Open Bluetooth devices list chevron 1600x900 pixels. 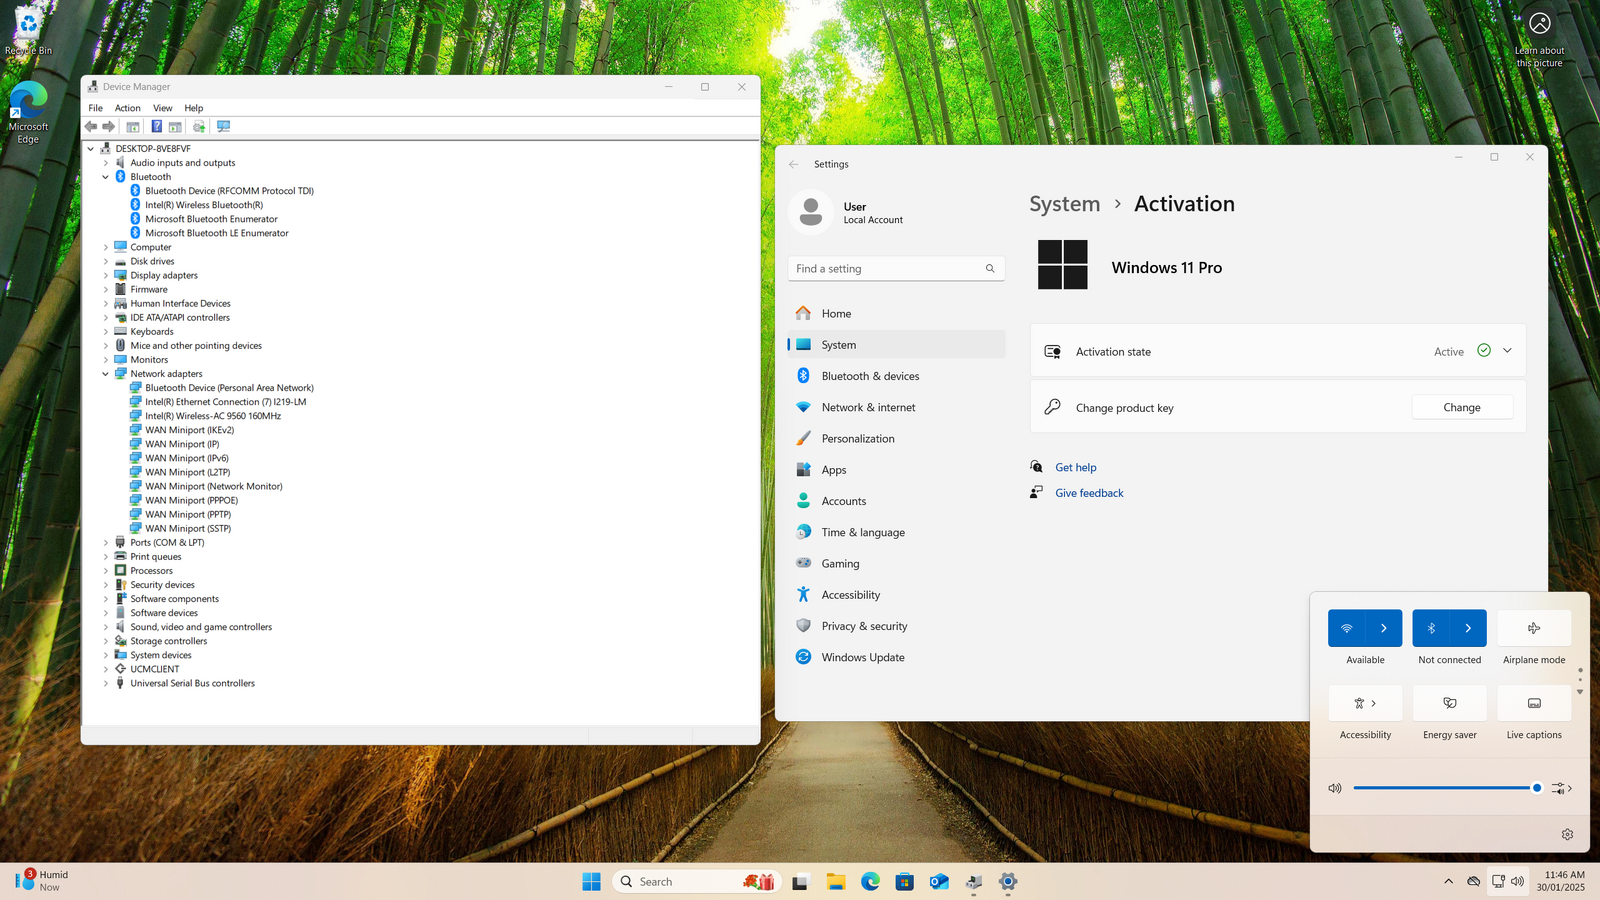(1468, 628)
